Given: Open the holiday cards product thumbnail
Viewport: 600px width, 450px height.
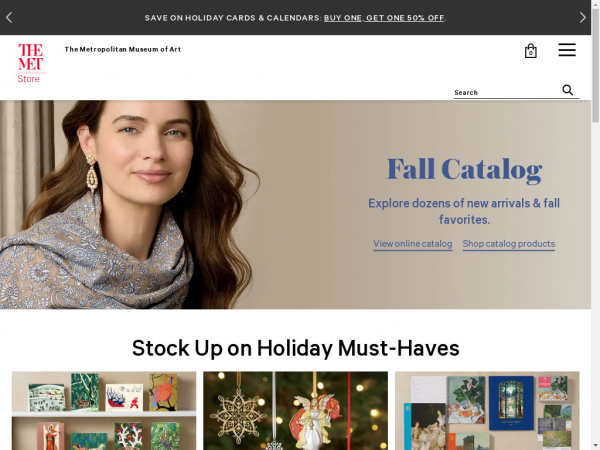Looking at the screenshot, I should click(104, 411).
